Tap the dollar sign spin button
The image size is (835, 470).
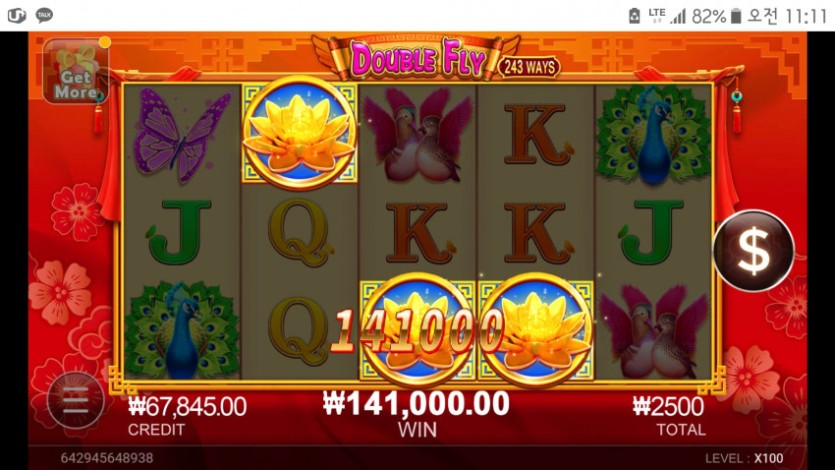coord(754,250)
